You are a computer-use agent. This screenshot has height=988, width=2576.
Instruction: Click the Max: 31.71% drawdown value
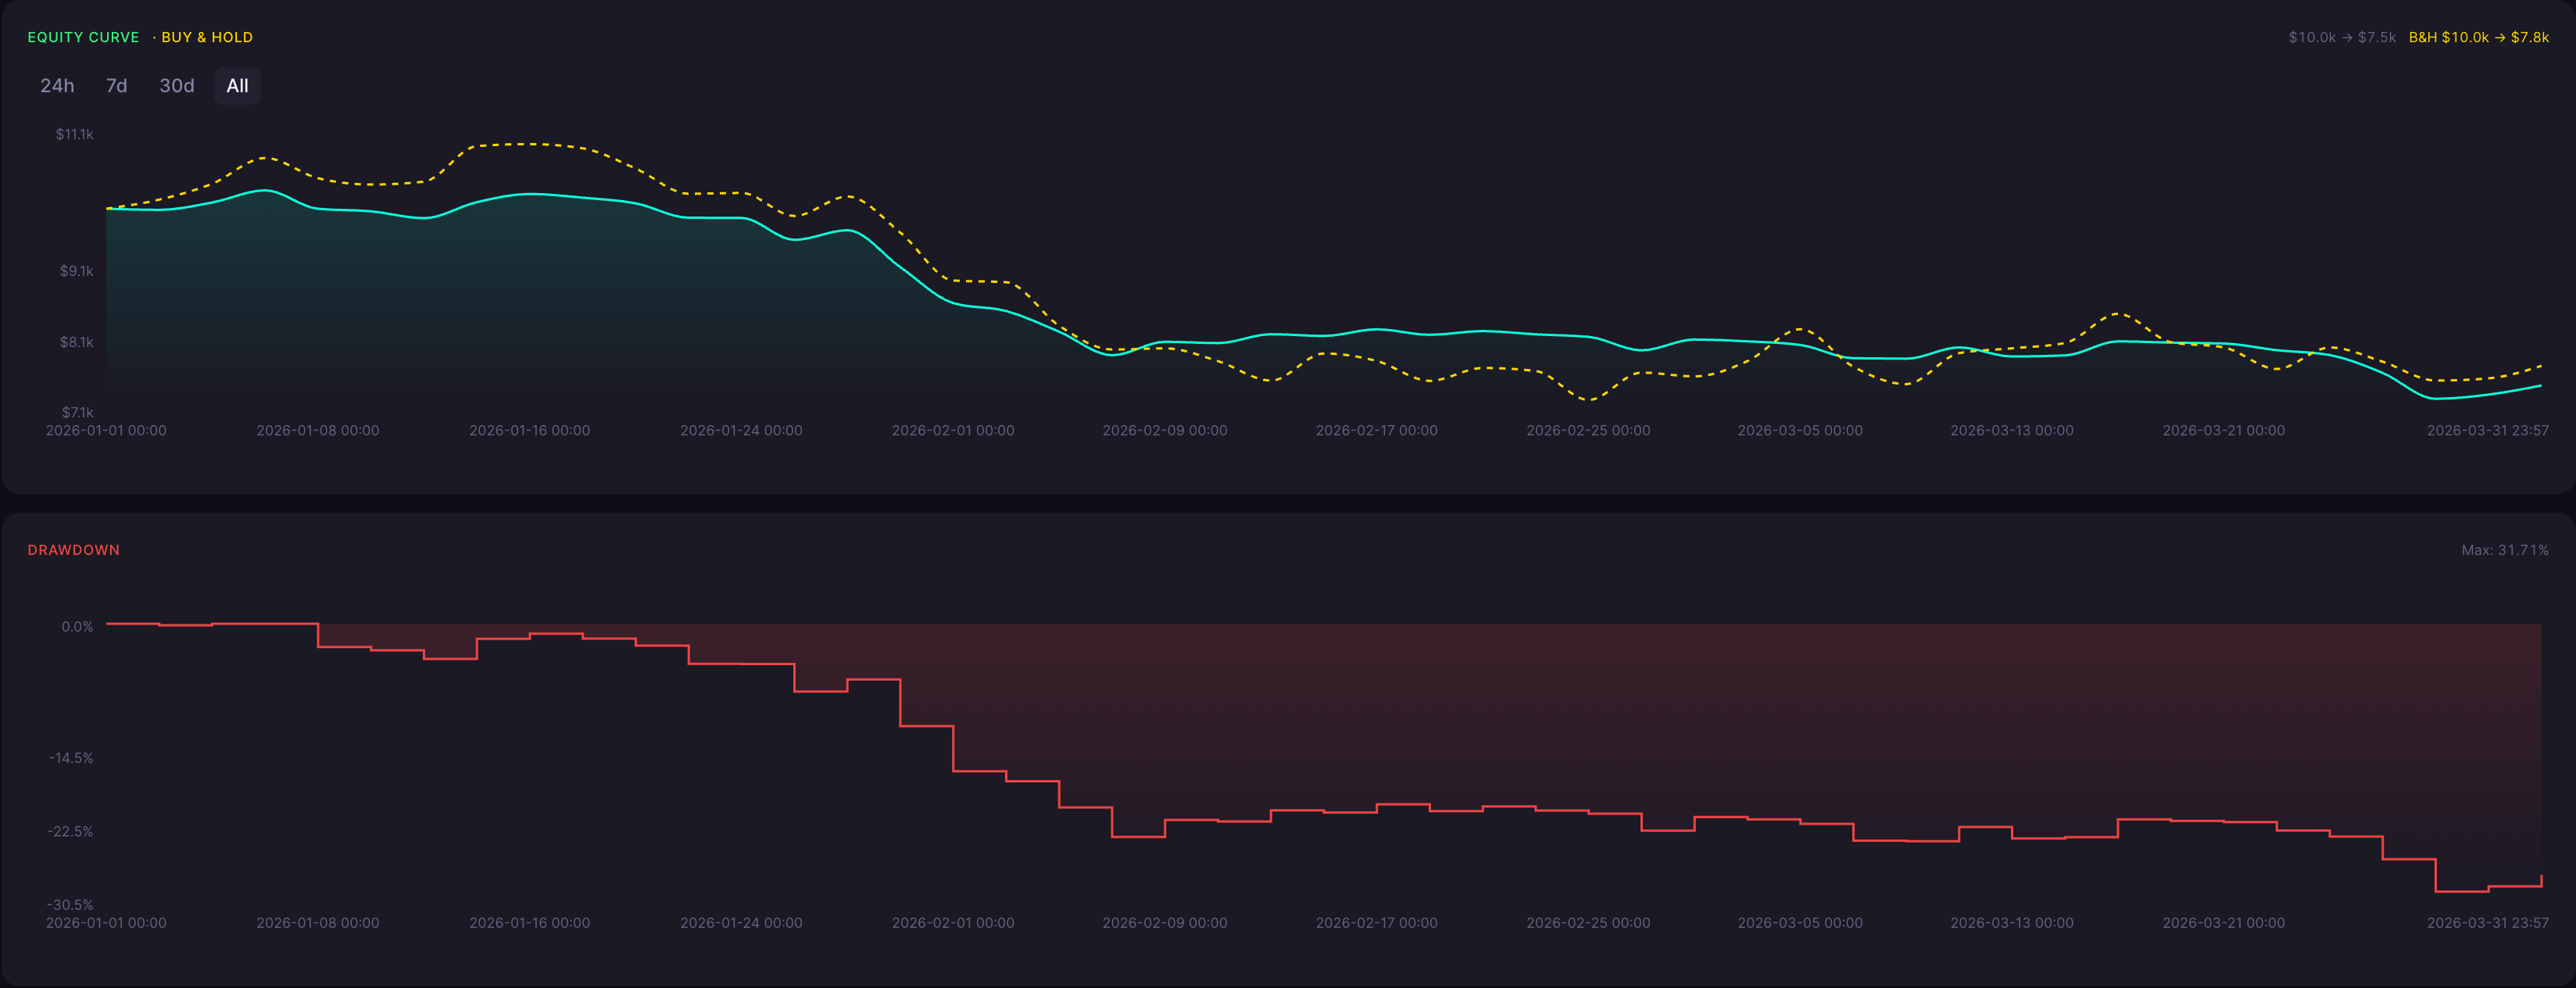pyautogui.click(x=2504, y=550)
